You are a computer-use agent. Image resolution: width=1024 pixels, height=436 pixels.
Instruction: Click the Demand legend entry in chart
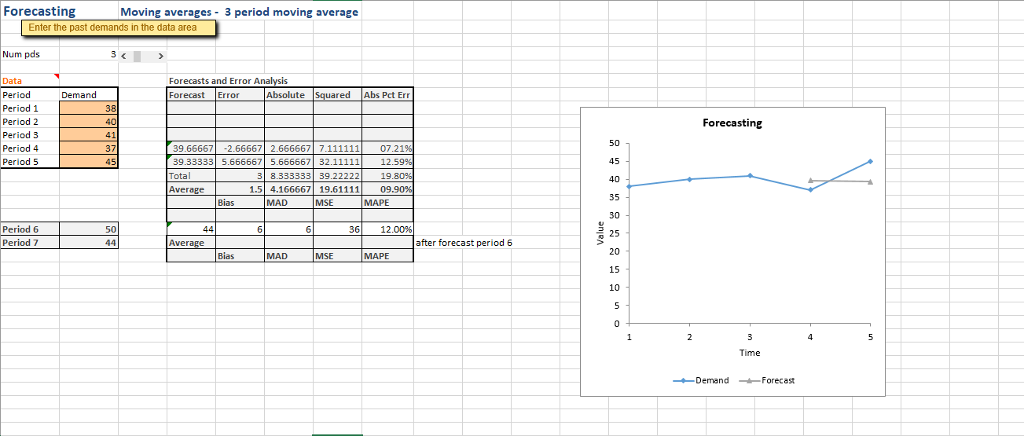[707, 381]
